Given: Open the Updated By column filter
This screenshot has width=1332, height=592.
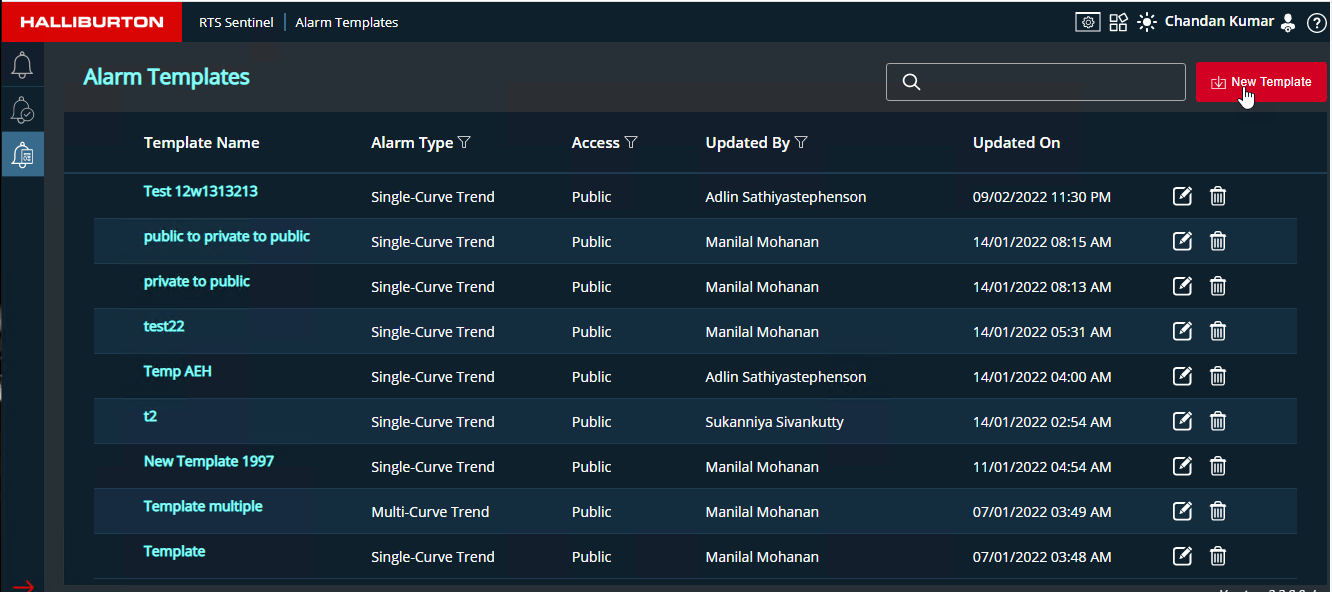Looking at the screenshot, I should pyautogui.click(x=801, y=143).
